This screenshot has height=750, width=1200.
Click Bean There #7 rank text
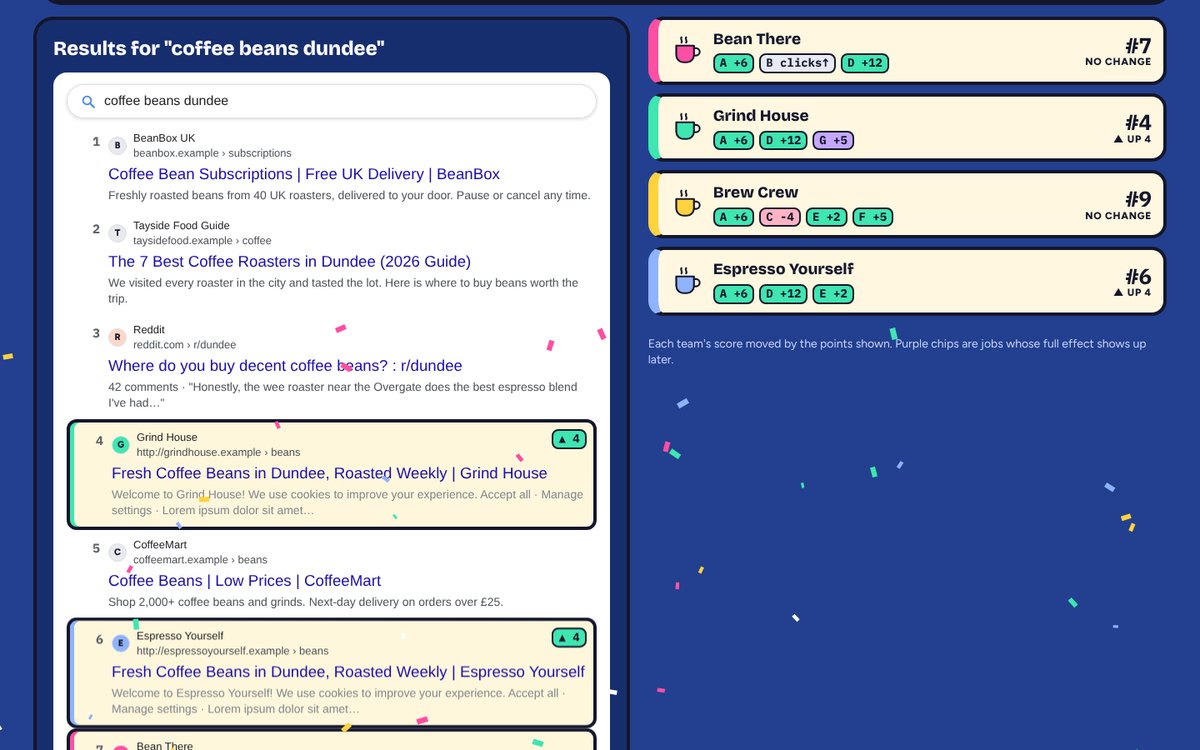click(1138, 45)
